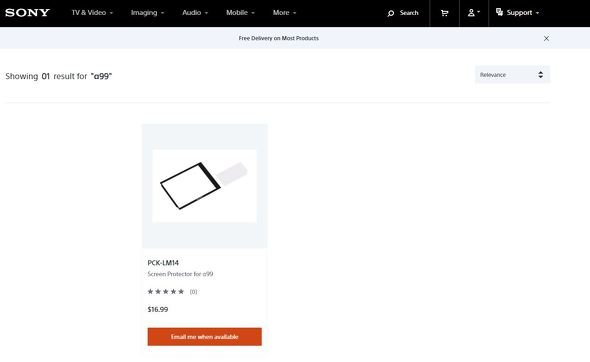Click the Support chat icon
590x362 pixels.
499,12
